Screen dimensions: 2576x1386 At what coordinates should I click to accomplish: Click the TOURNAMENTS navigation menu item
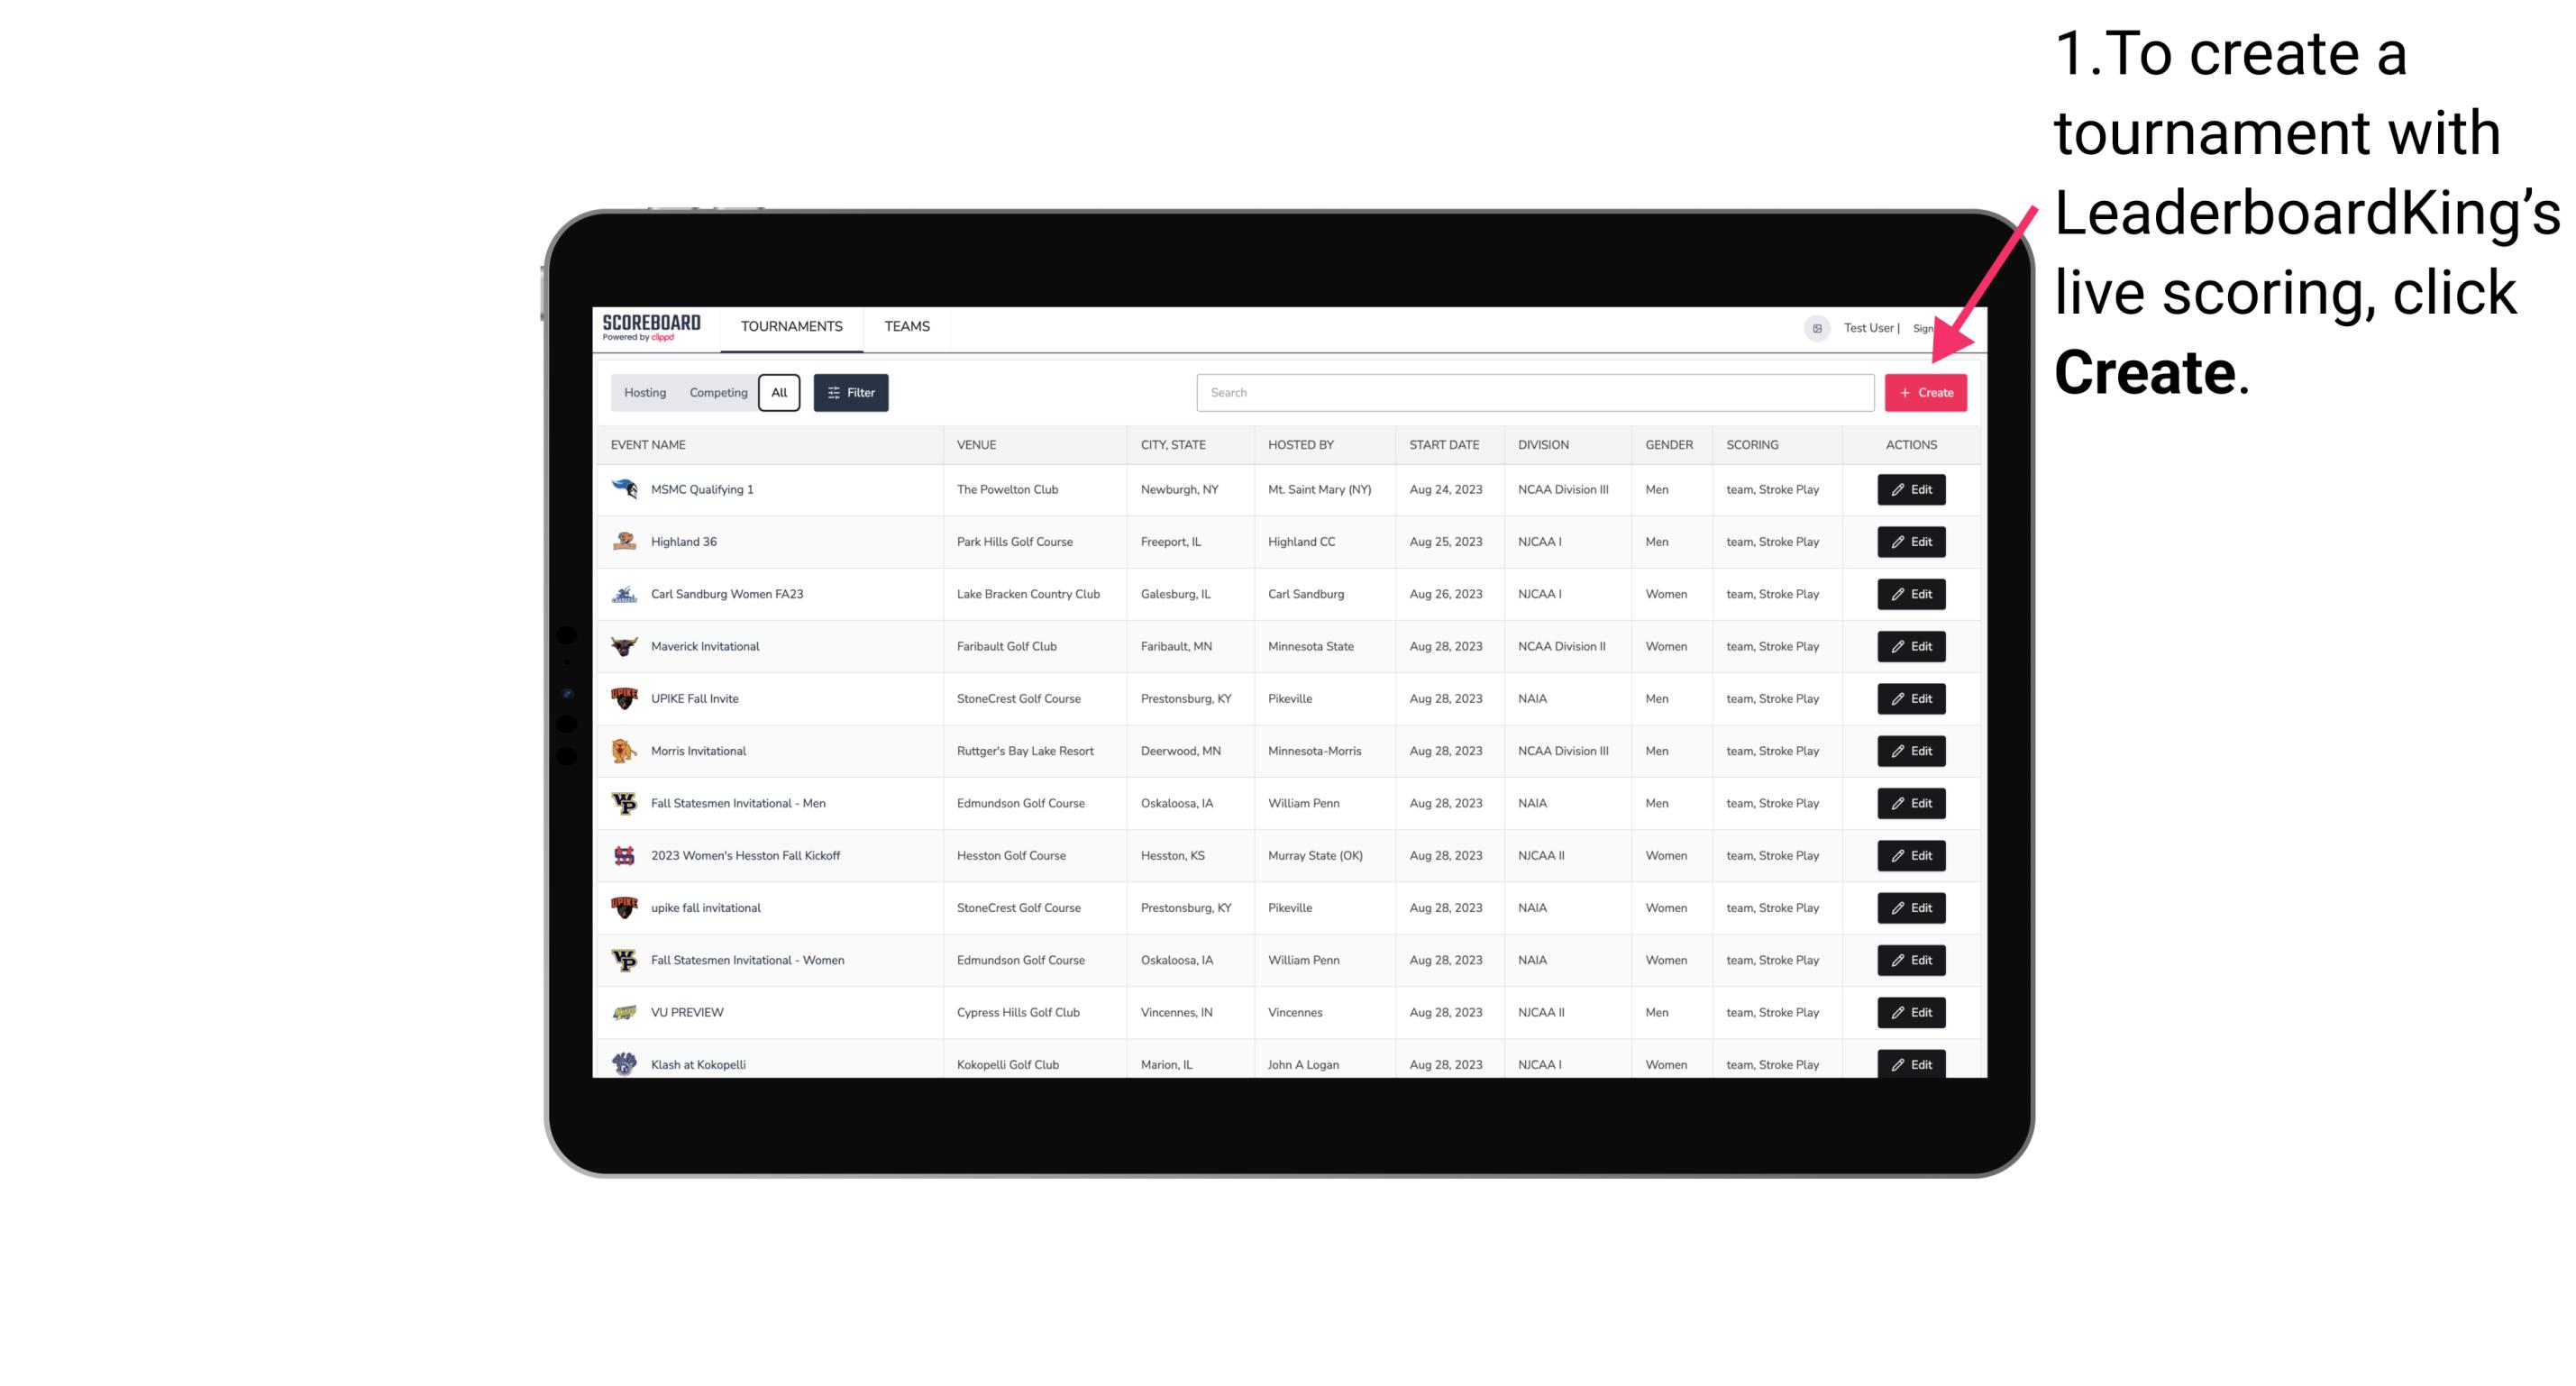coord(792,326)
